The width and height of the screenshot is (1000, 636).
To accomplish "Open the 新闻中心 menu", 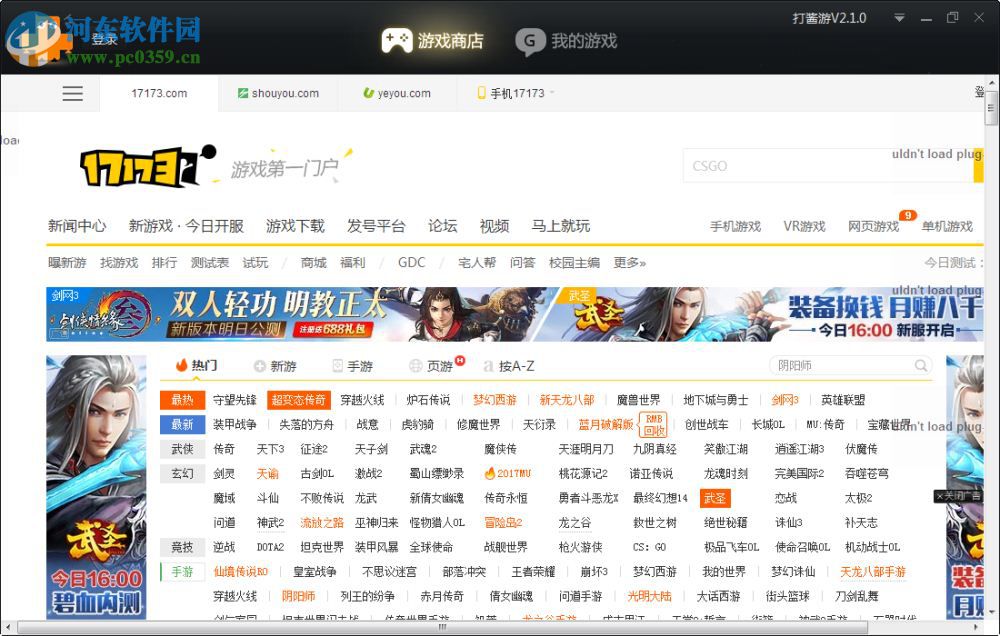I will point(76,226).
